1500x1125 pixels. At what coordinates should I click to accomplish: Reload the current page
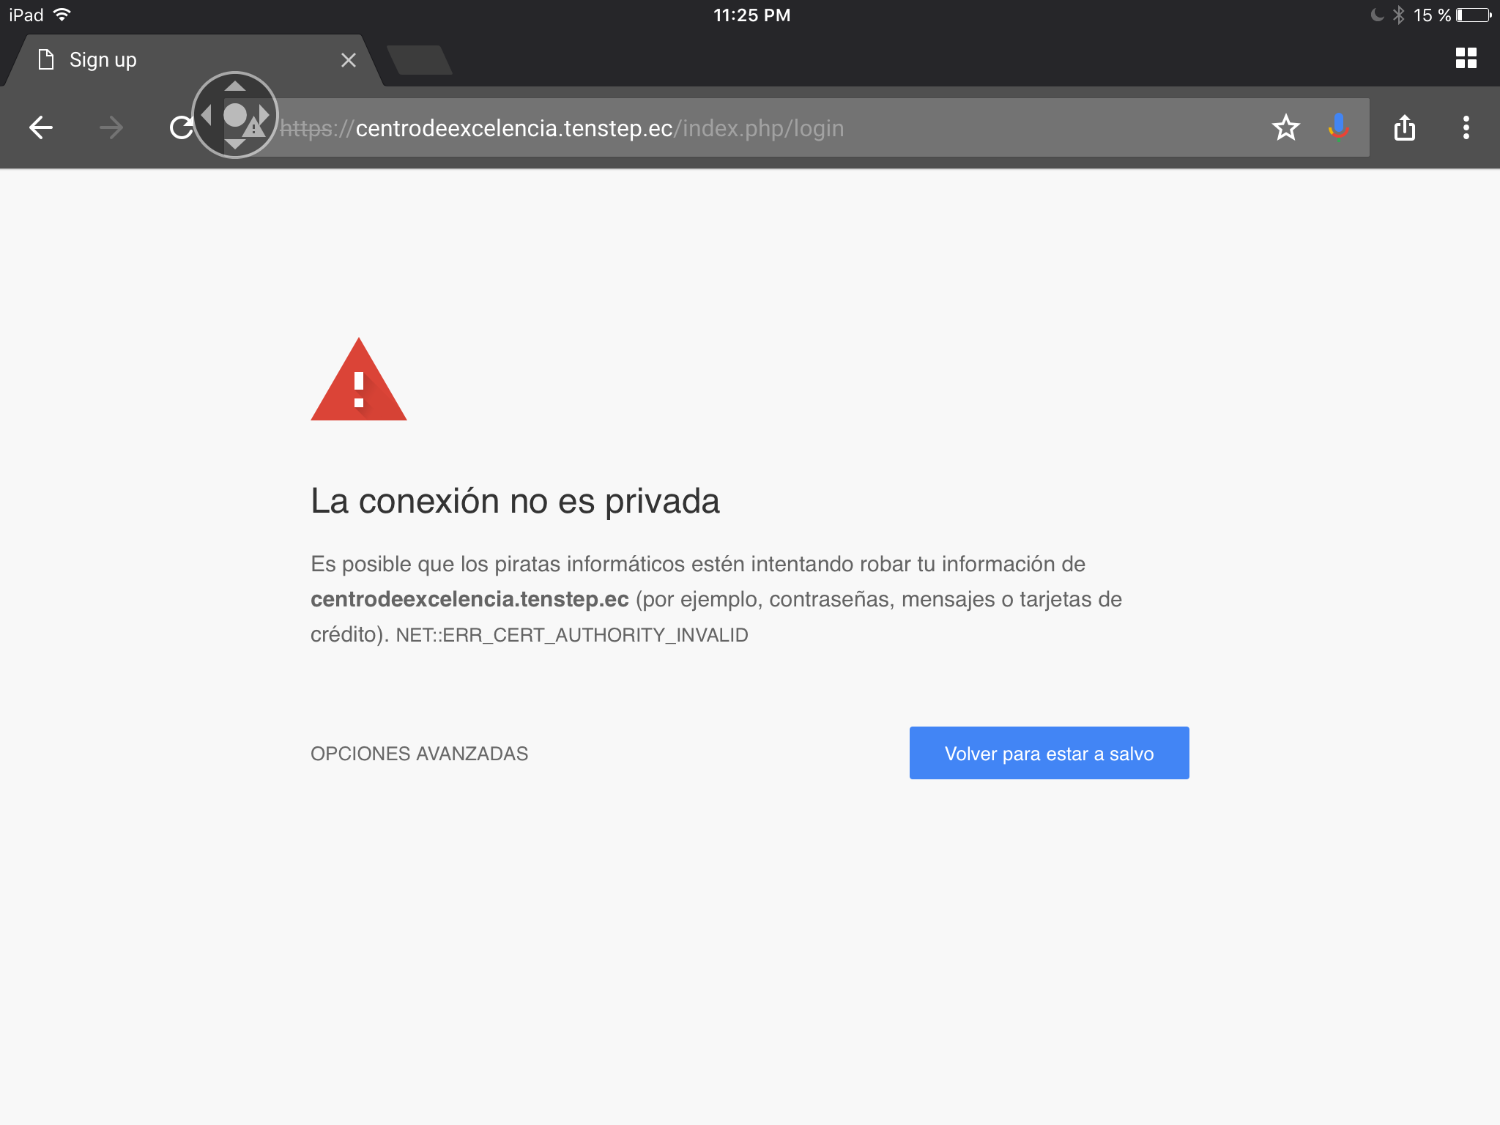point(180,128)
